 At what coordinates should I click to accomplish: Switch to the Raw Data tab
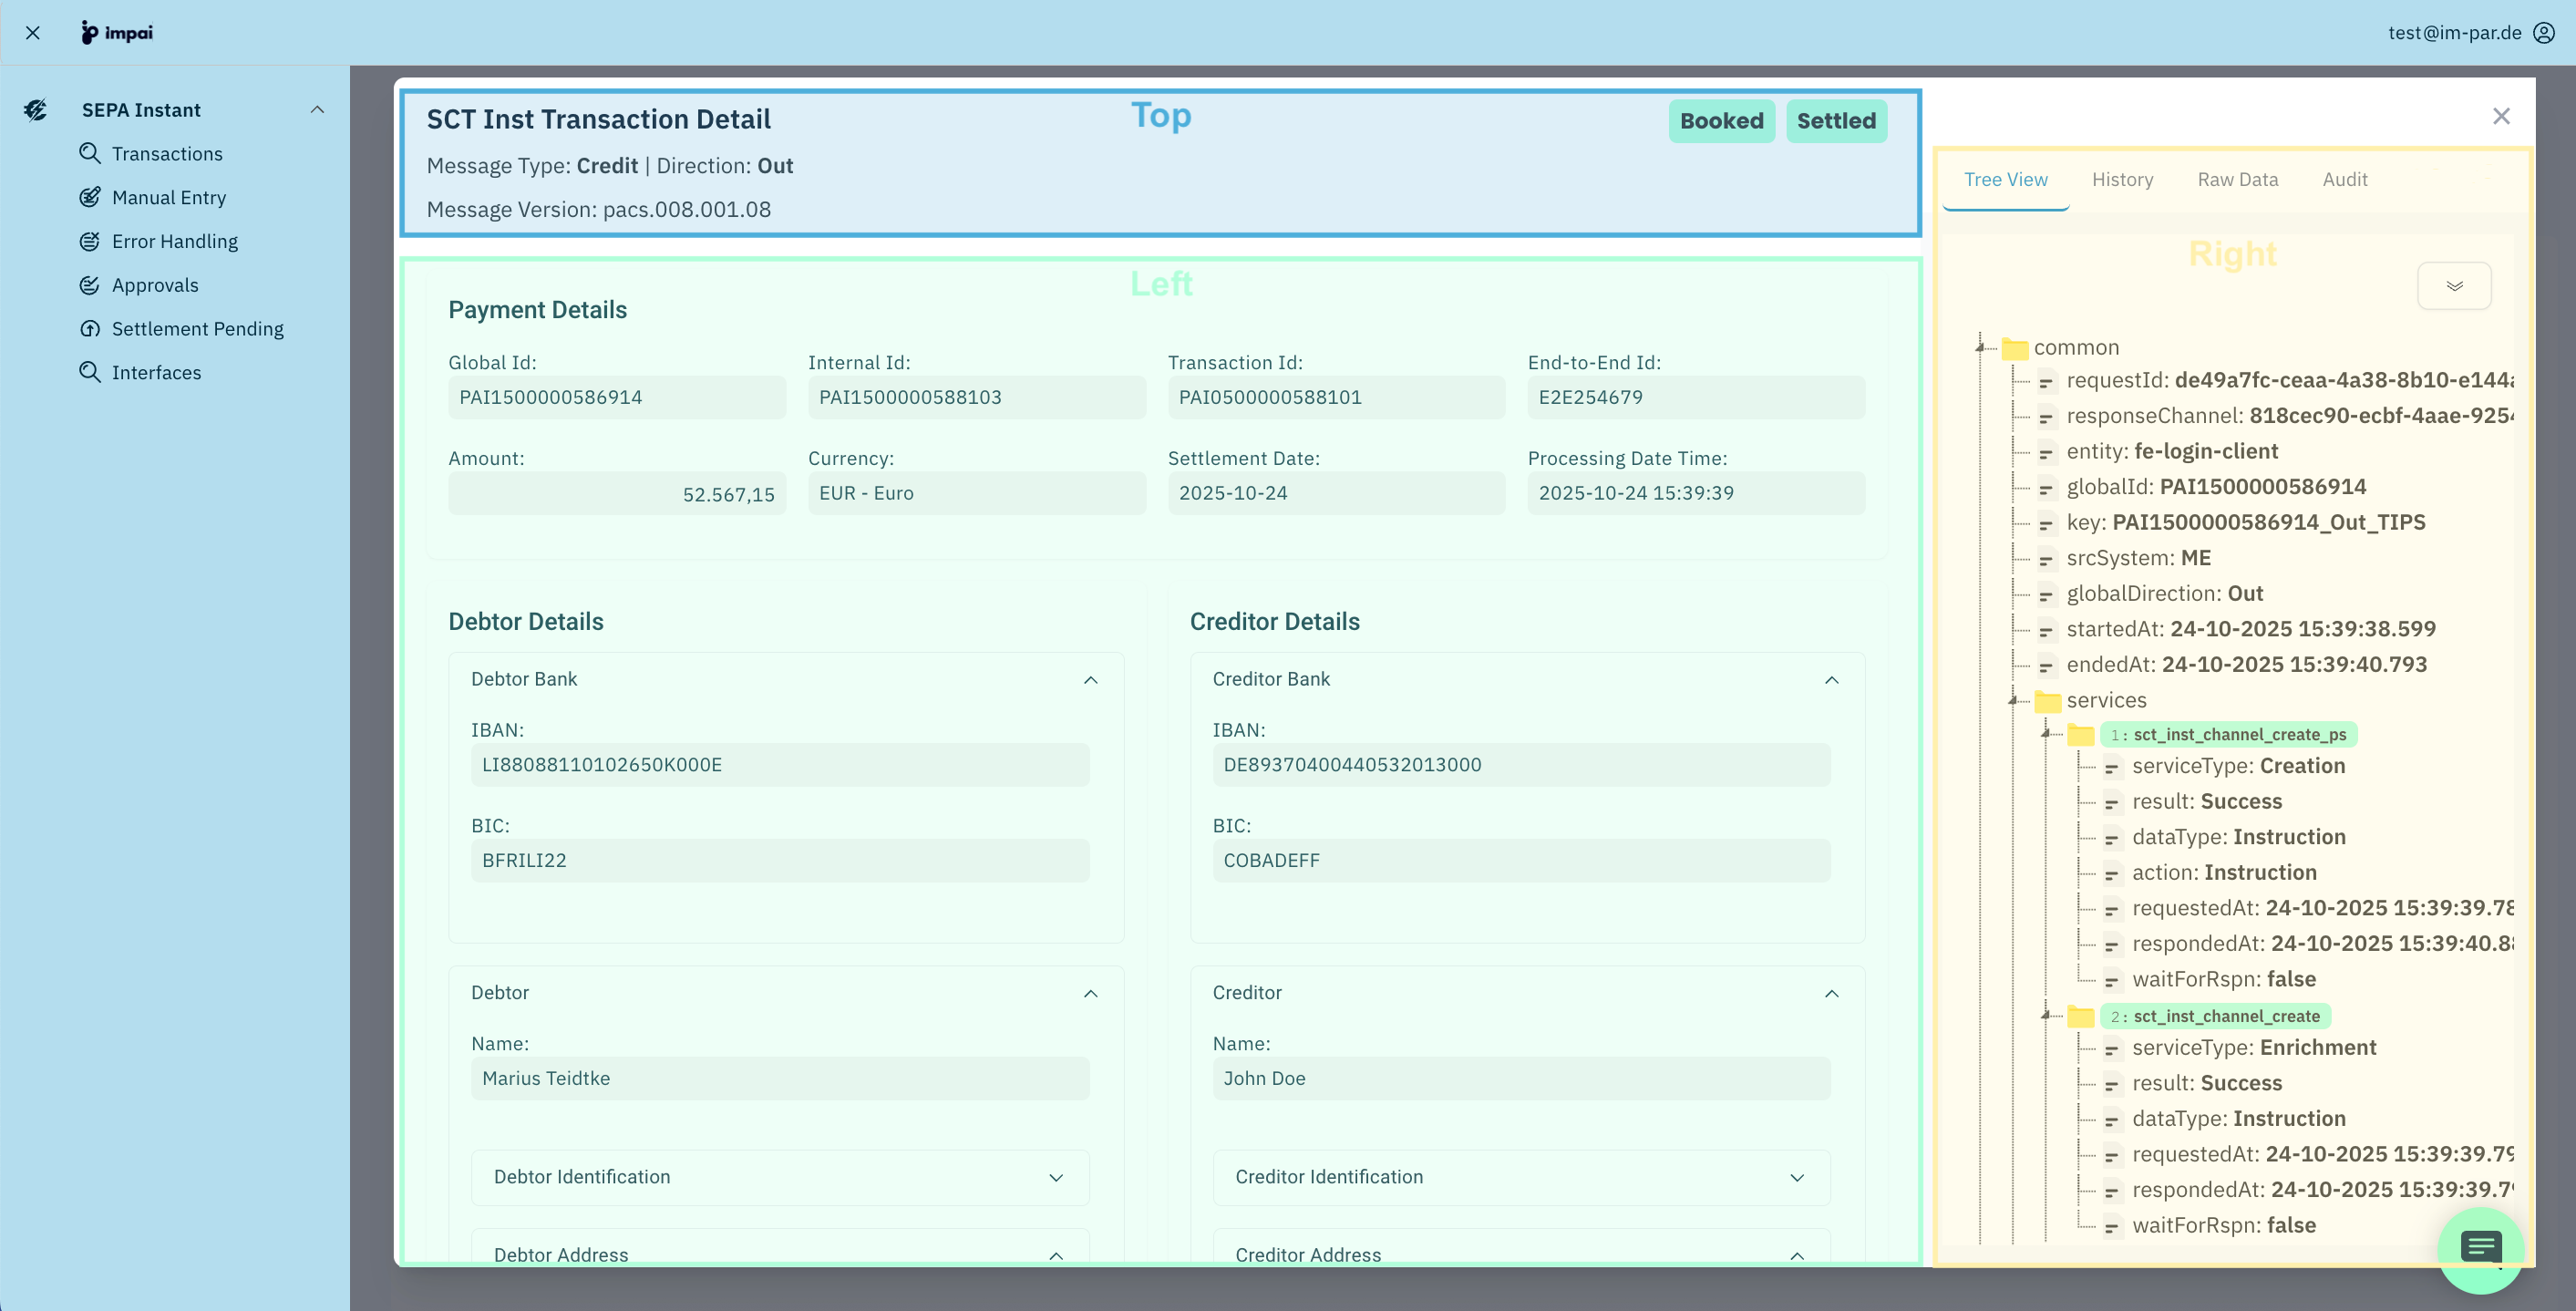pyautogui.click(x=2238, y=179)
